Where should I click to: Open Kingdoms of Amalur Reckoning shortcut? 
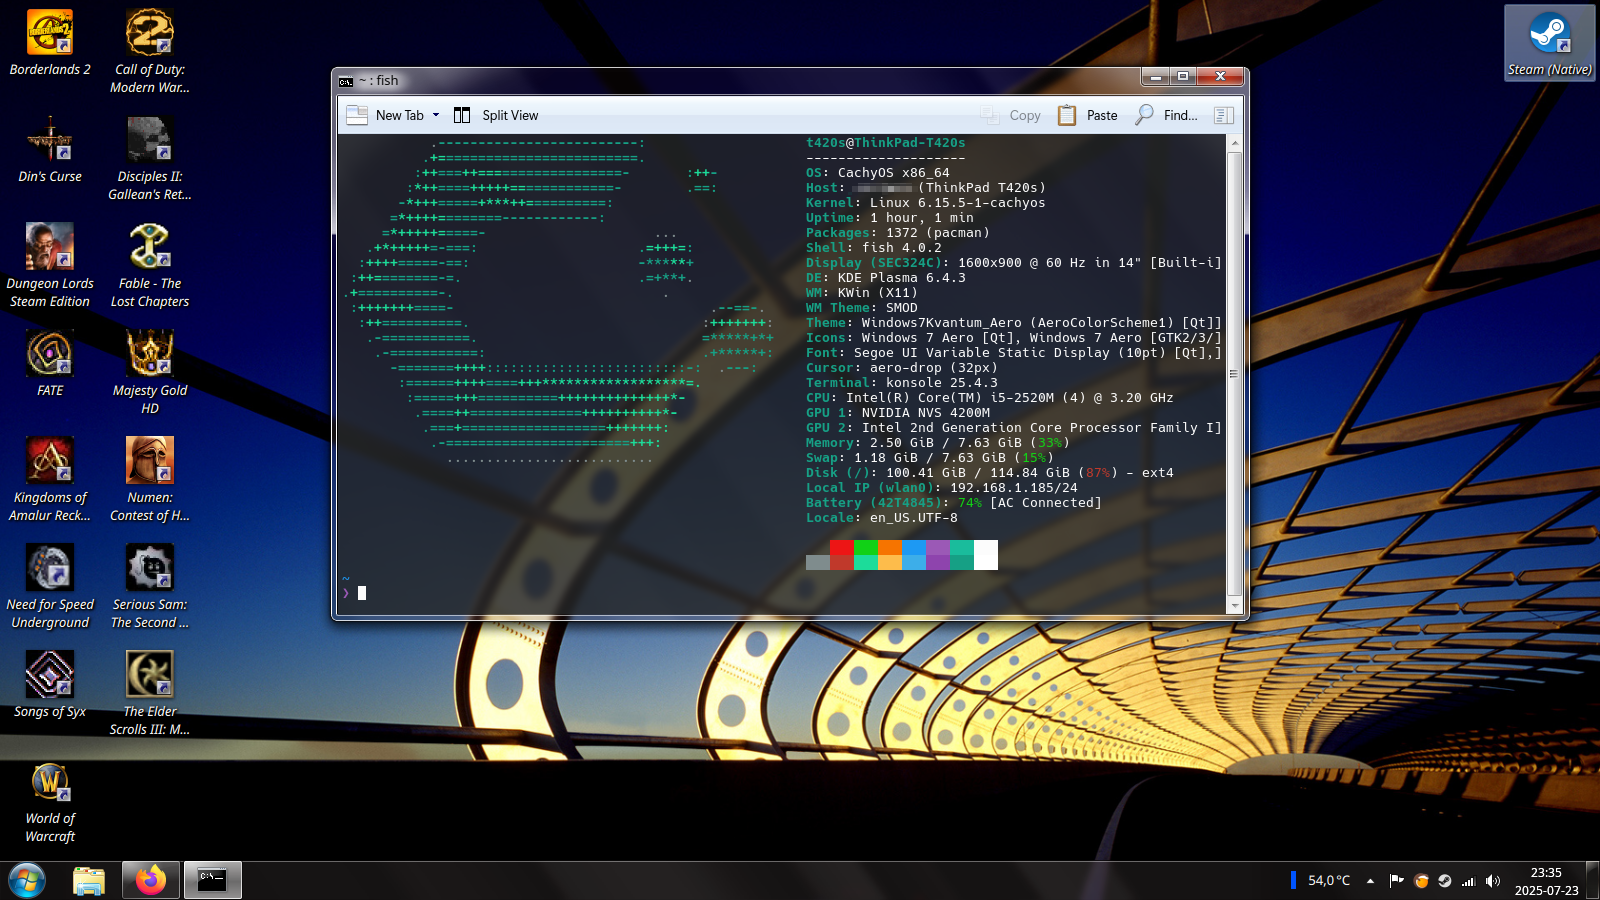coord(50,480)
